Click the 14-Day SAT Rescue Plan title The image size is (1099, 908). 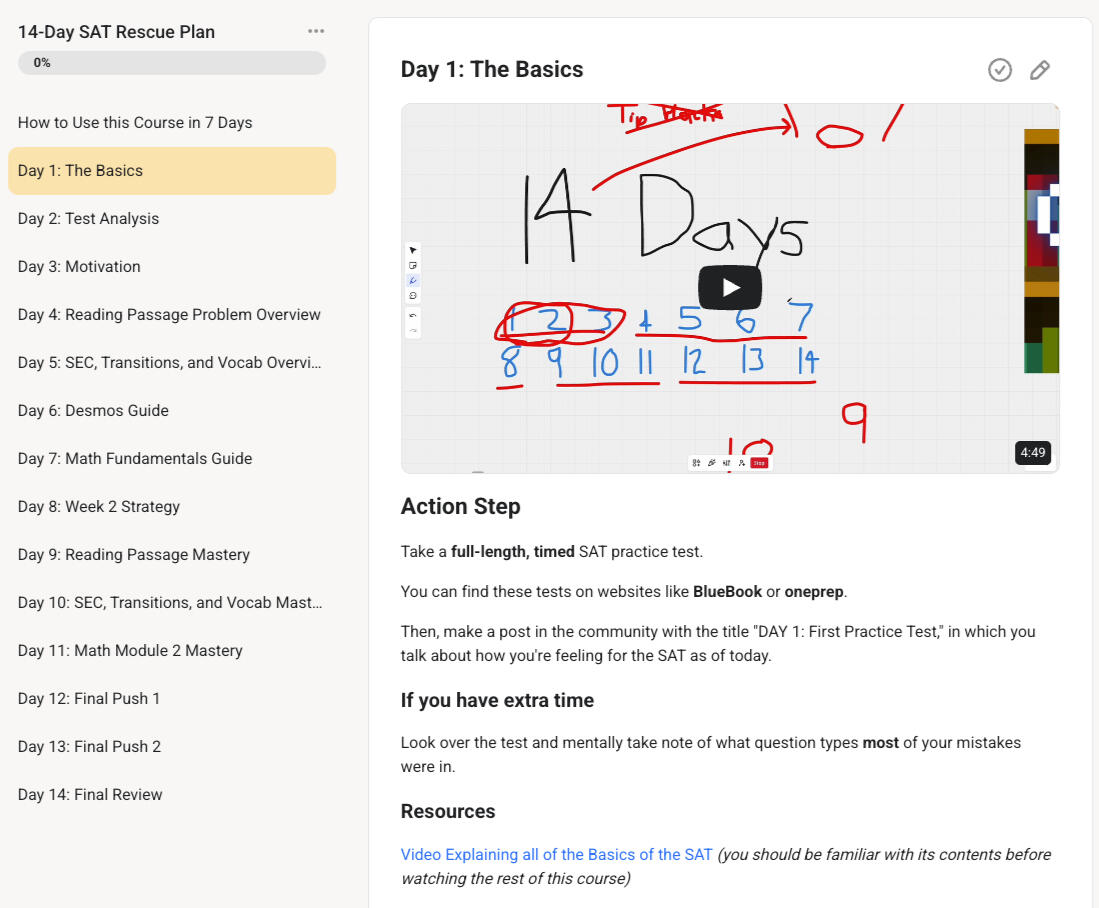[116, 32]
